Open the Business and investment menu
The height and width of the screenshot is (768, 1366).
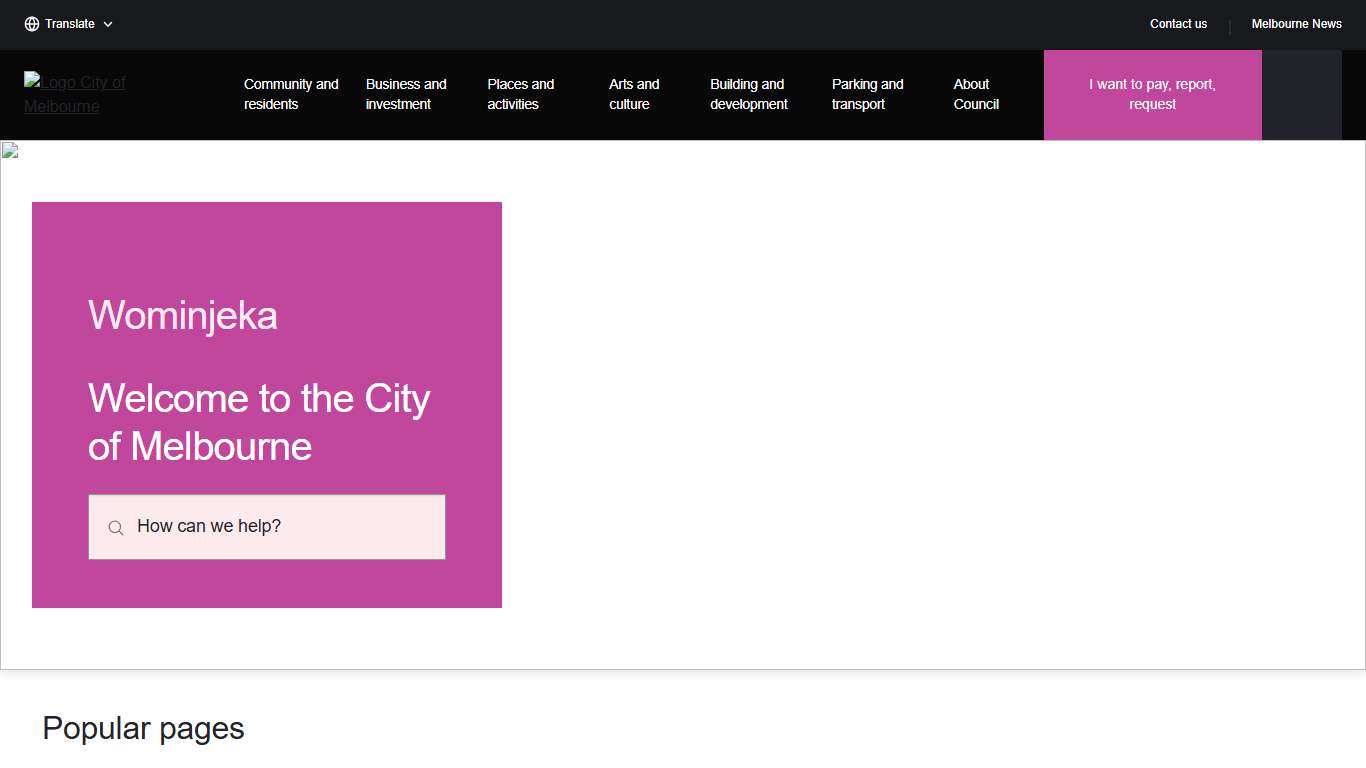pyautogui.click(x=405, y=94)
